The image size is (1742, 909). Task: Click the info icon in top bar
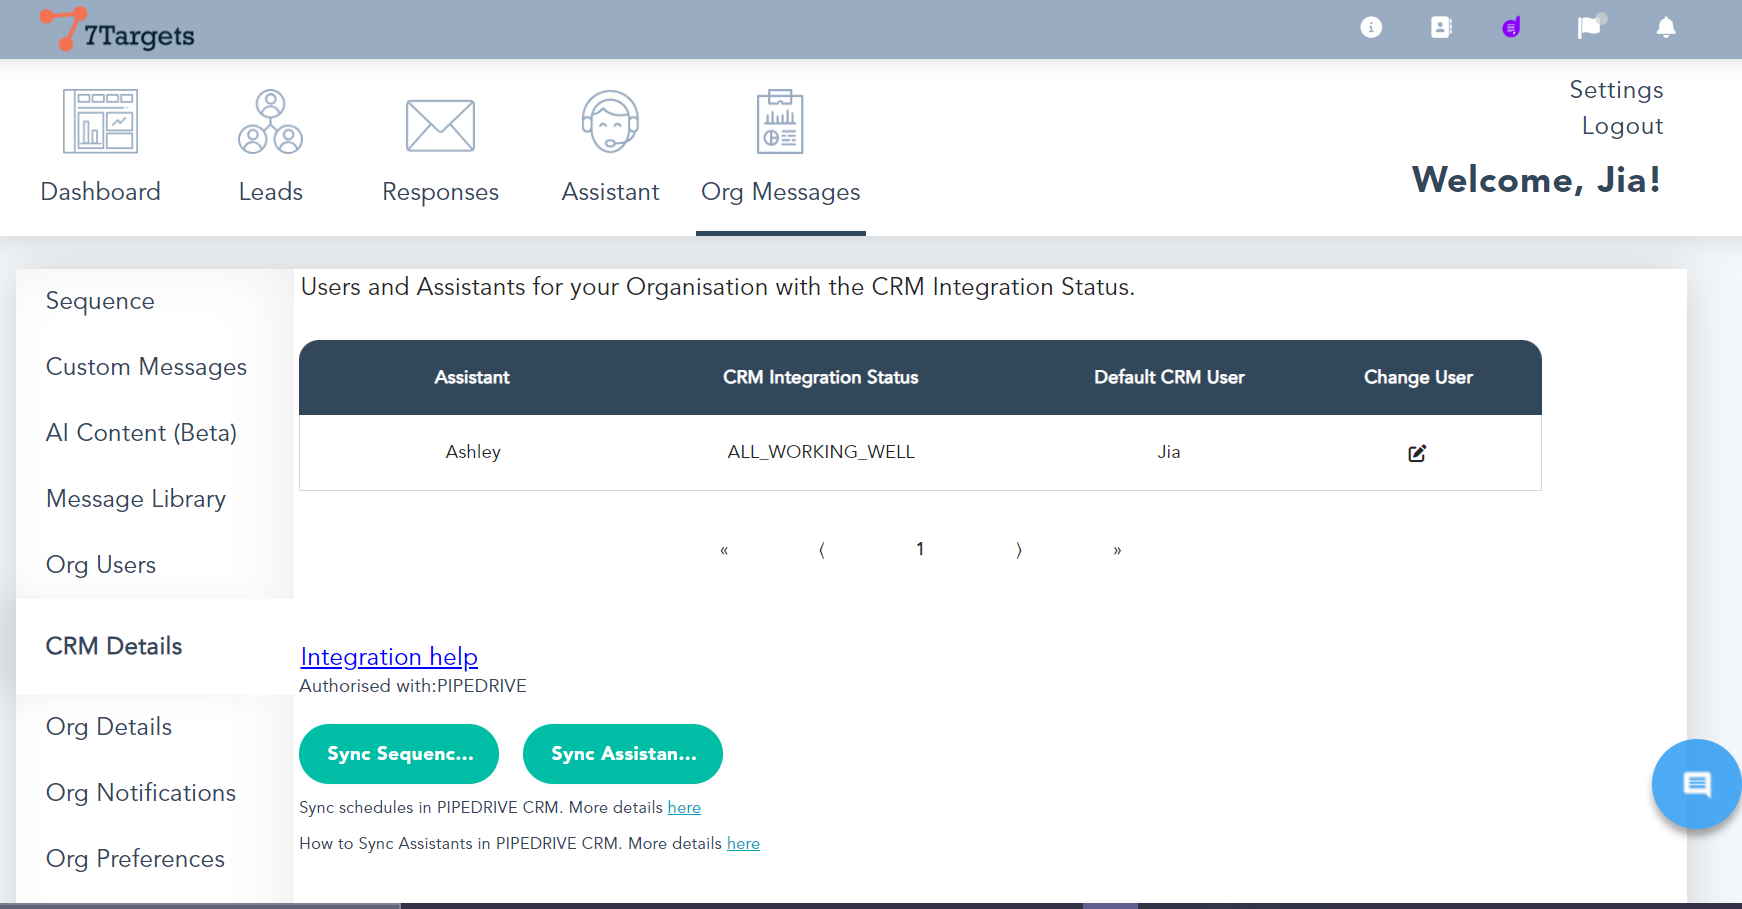(1371, 28)
